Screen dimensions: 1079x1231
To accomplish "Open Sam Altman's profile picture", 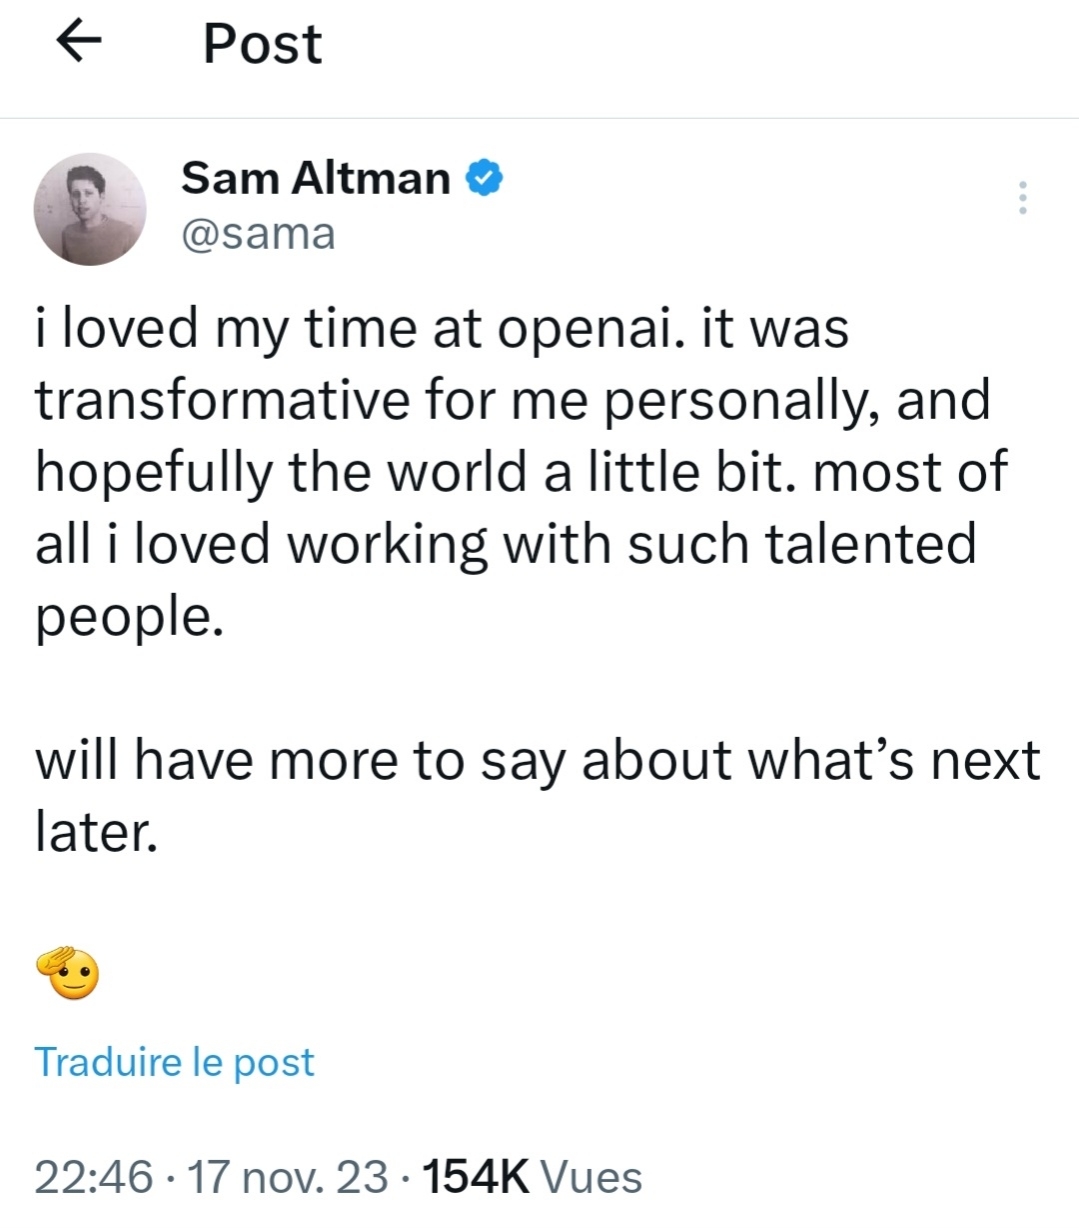I will click(x=90, y=209).
